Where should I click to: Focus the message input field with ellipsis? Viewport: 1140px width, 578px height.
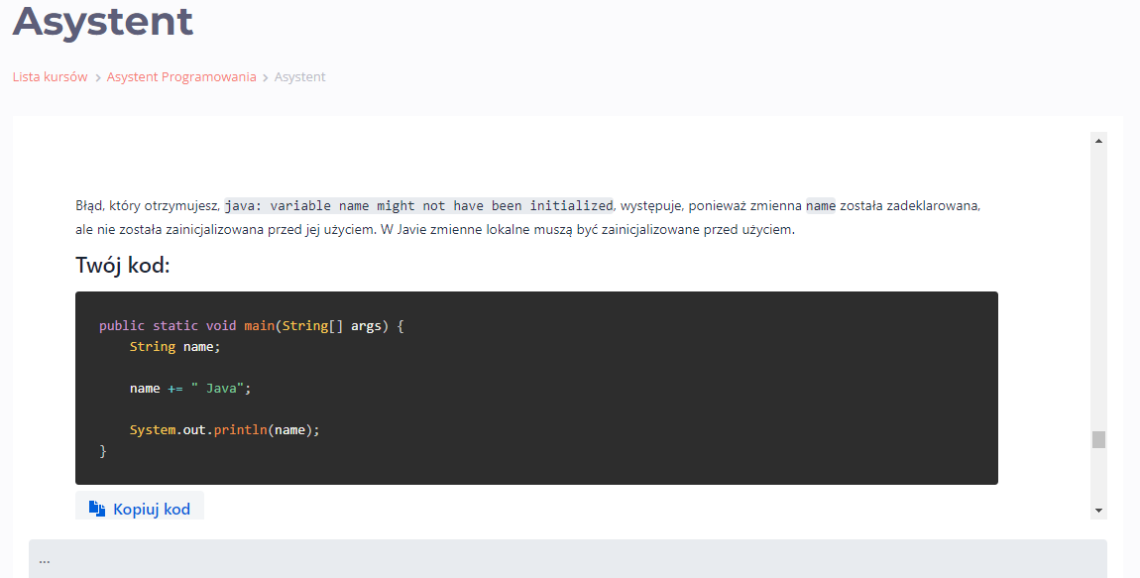pyautogui.click(x=567, y=560)
